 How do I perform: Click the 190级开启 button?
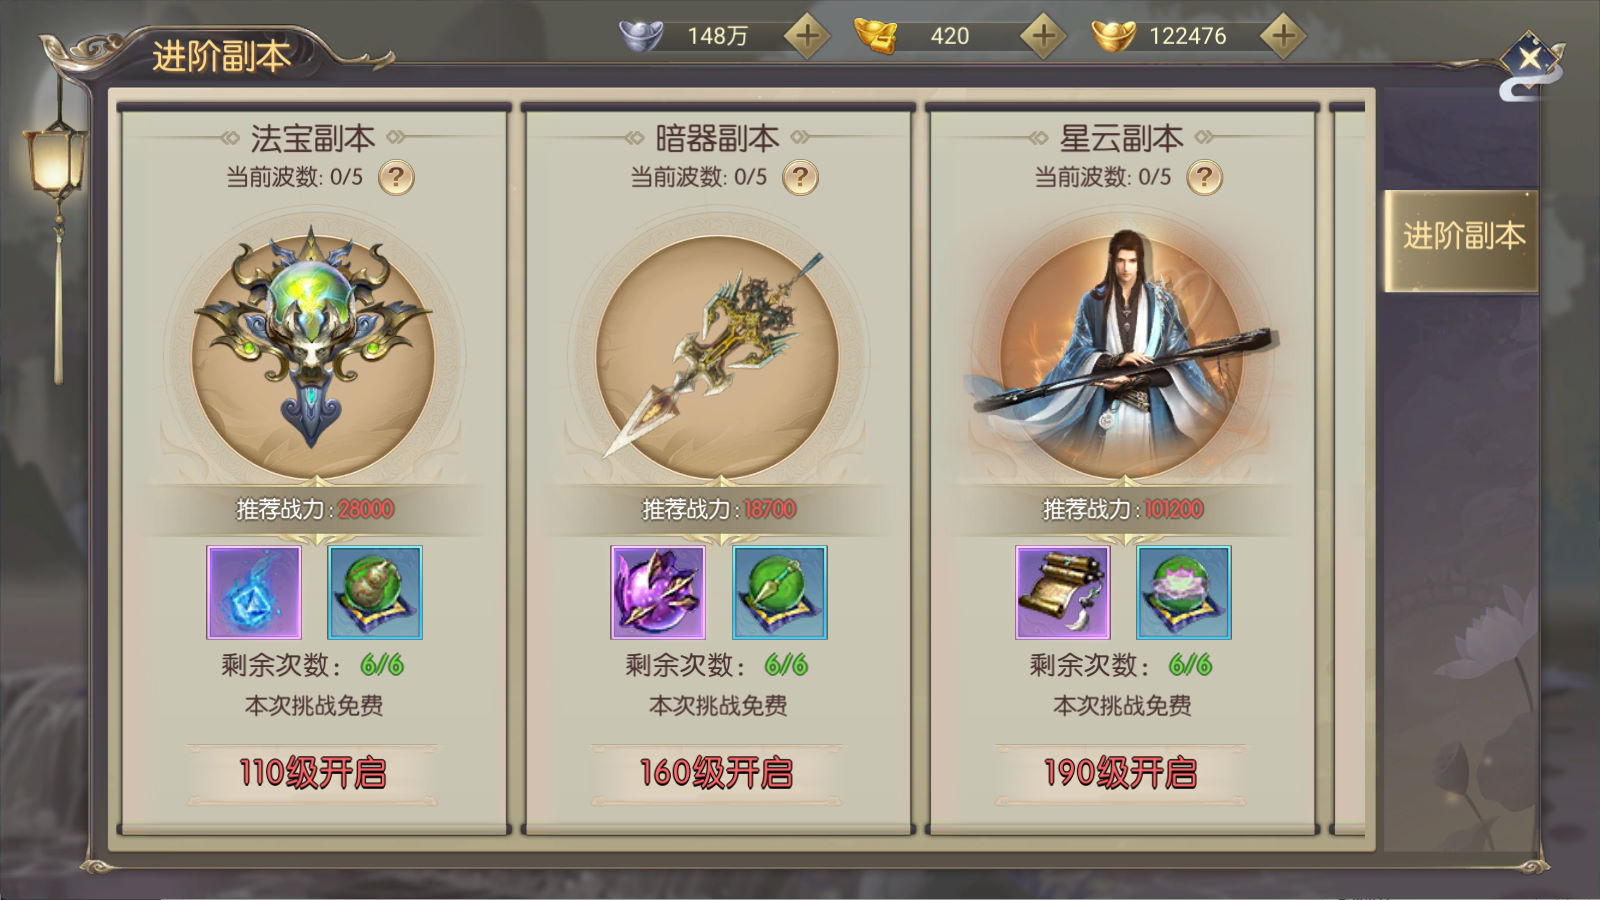click(x=1120, y=773)
